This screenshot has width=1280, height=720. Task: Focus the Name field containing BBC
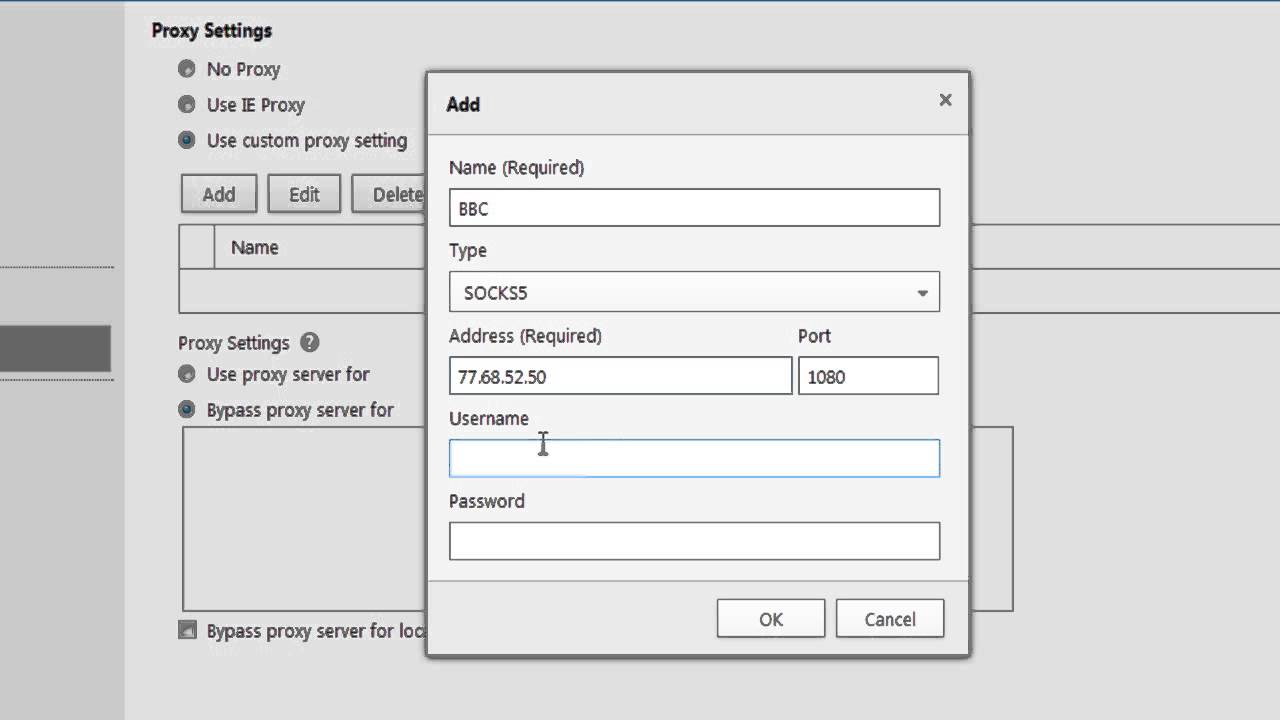pos(694,208)
